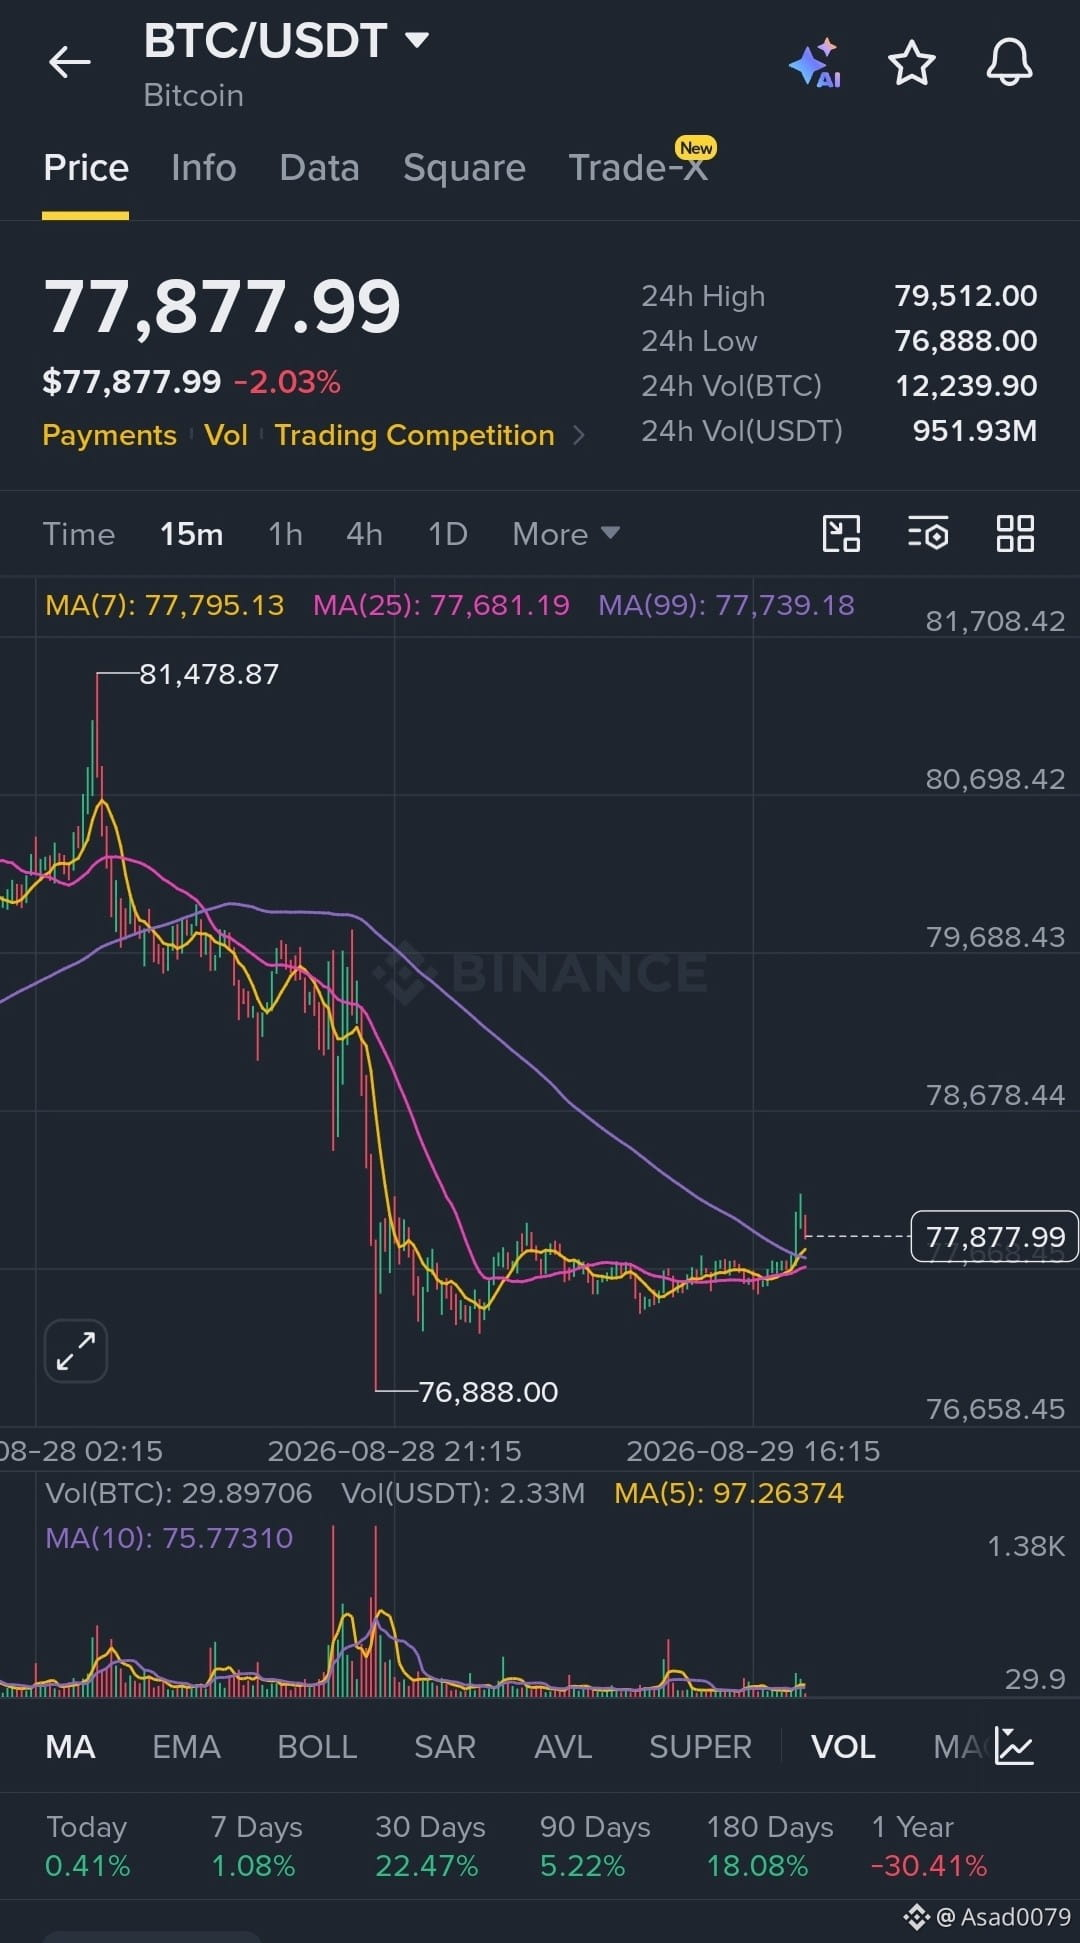Tap the MA(5): 97.26374 volume legend
Viewport: 1080px width, 1943px height.
729,1493
